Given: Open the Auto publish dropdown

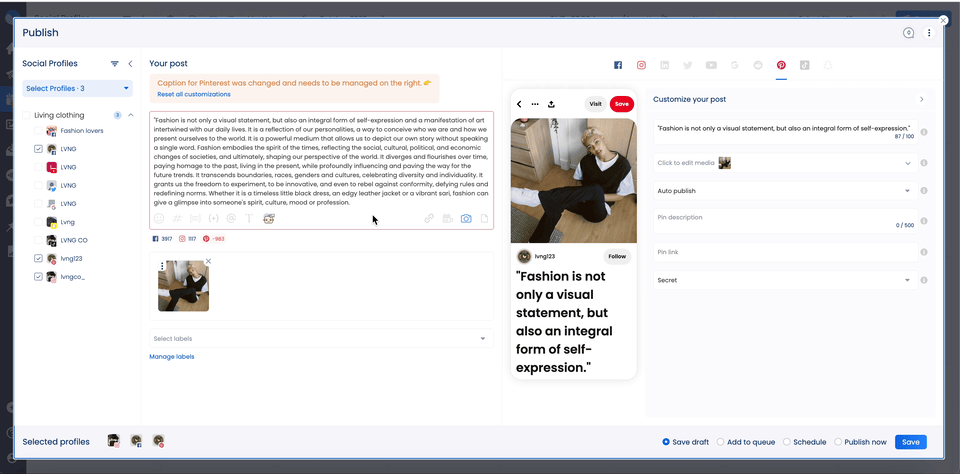Looking at the screenshot, I should pos(786,191).
